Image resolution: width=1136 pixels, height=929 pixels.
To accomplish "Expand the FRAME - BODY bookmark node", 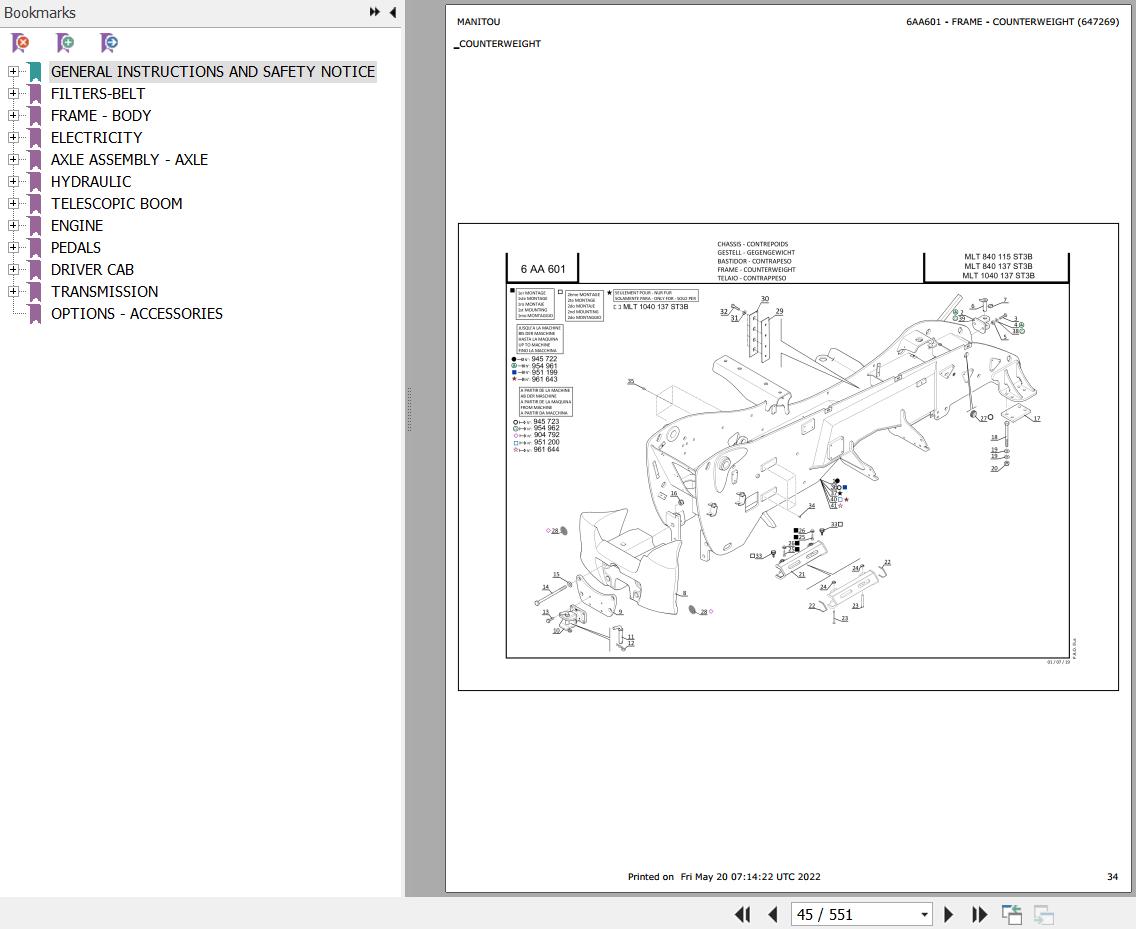I will [x=13, y=115].
